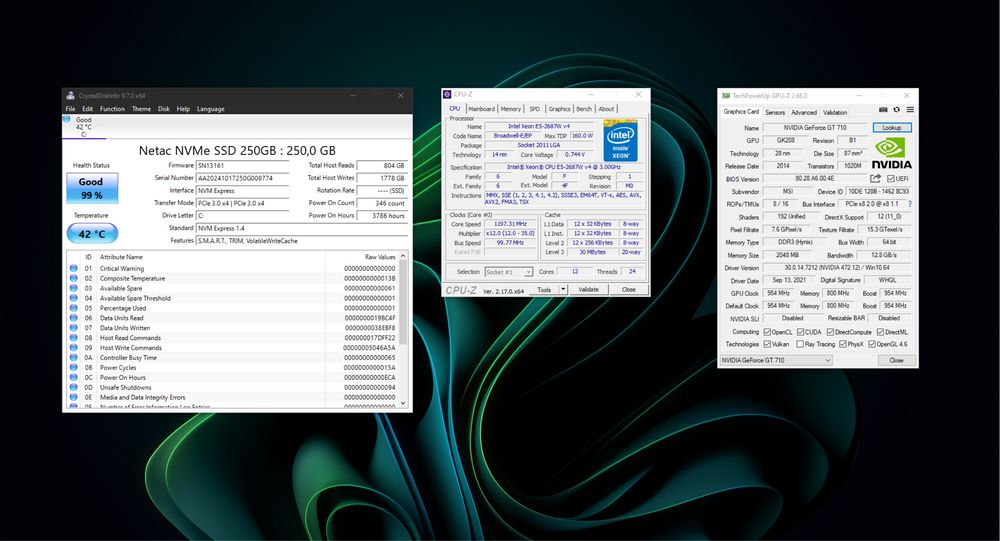This screenshot has width=1000, height=541.
Task: Open the File menu in CrystalDiskInfo
Action: point(71,109)
